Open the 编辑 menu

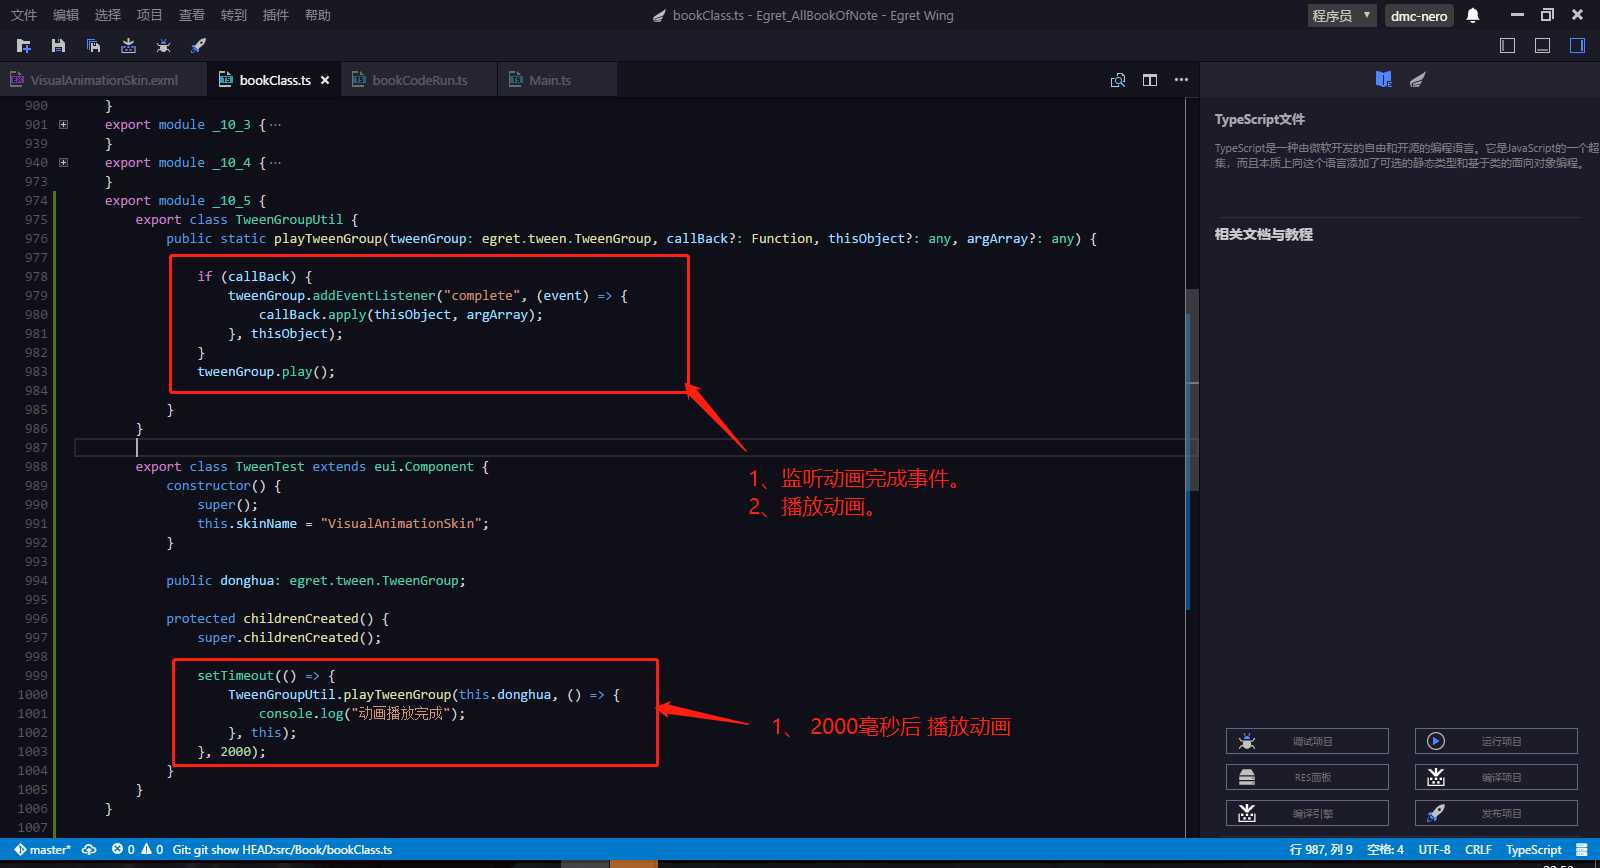[x=66, y=15]
